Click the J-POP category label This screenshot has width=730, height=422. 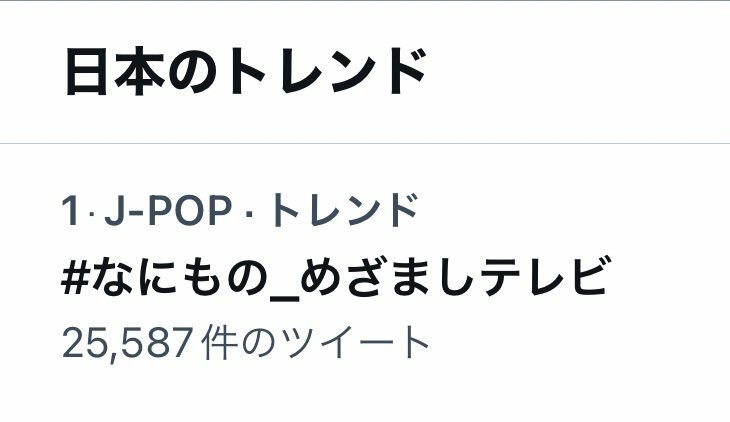point(168,211)
